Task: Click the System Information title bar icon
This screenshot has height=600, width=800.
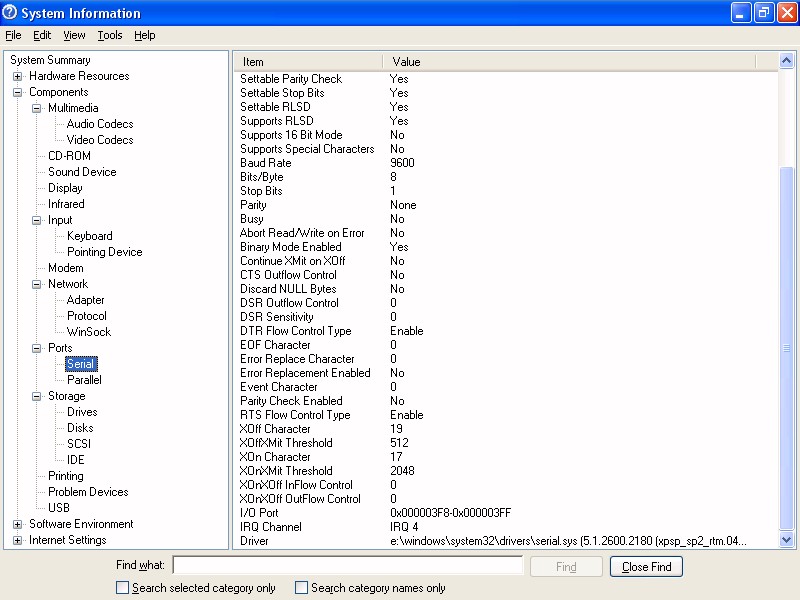Action: coord(11,13)
